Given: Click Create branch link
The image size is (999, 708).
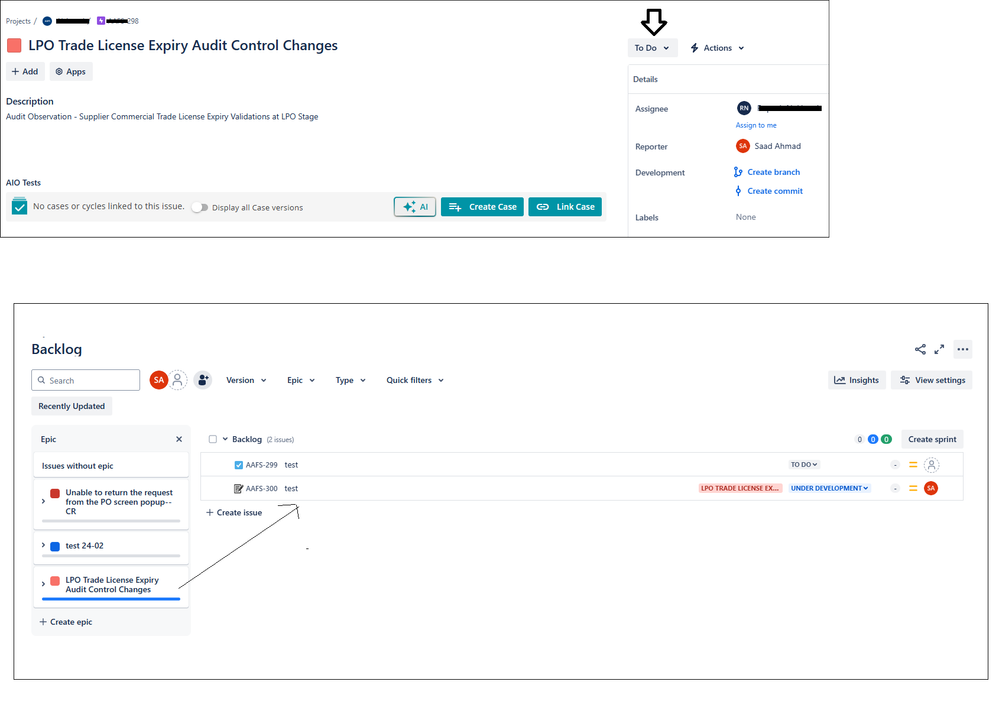Looking at the screenshot, I should coord(767,172).
